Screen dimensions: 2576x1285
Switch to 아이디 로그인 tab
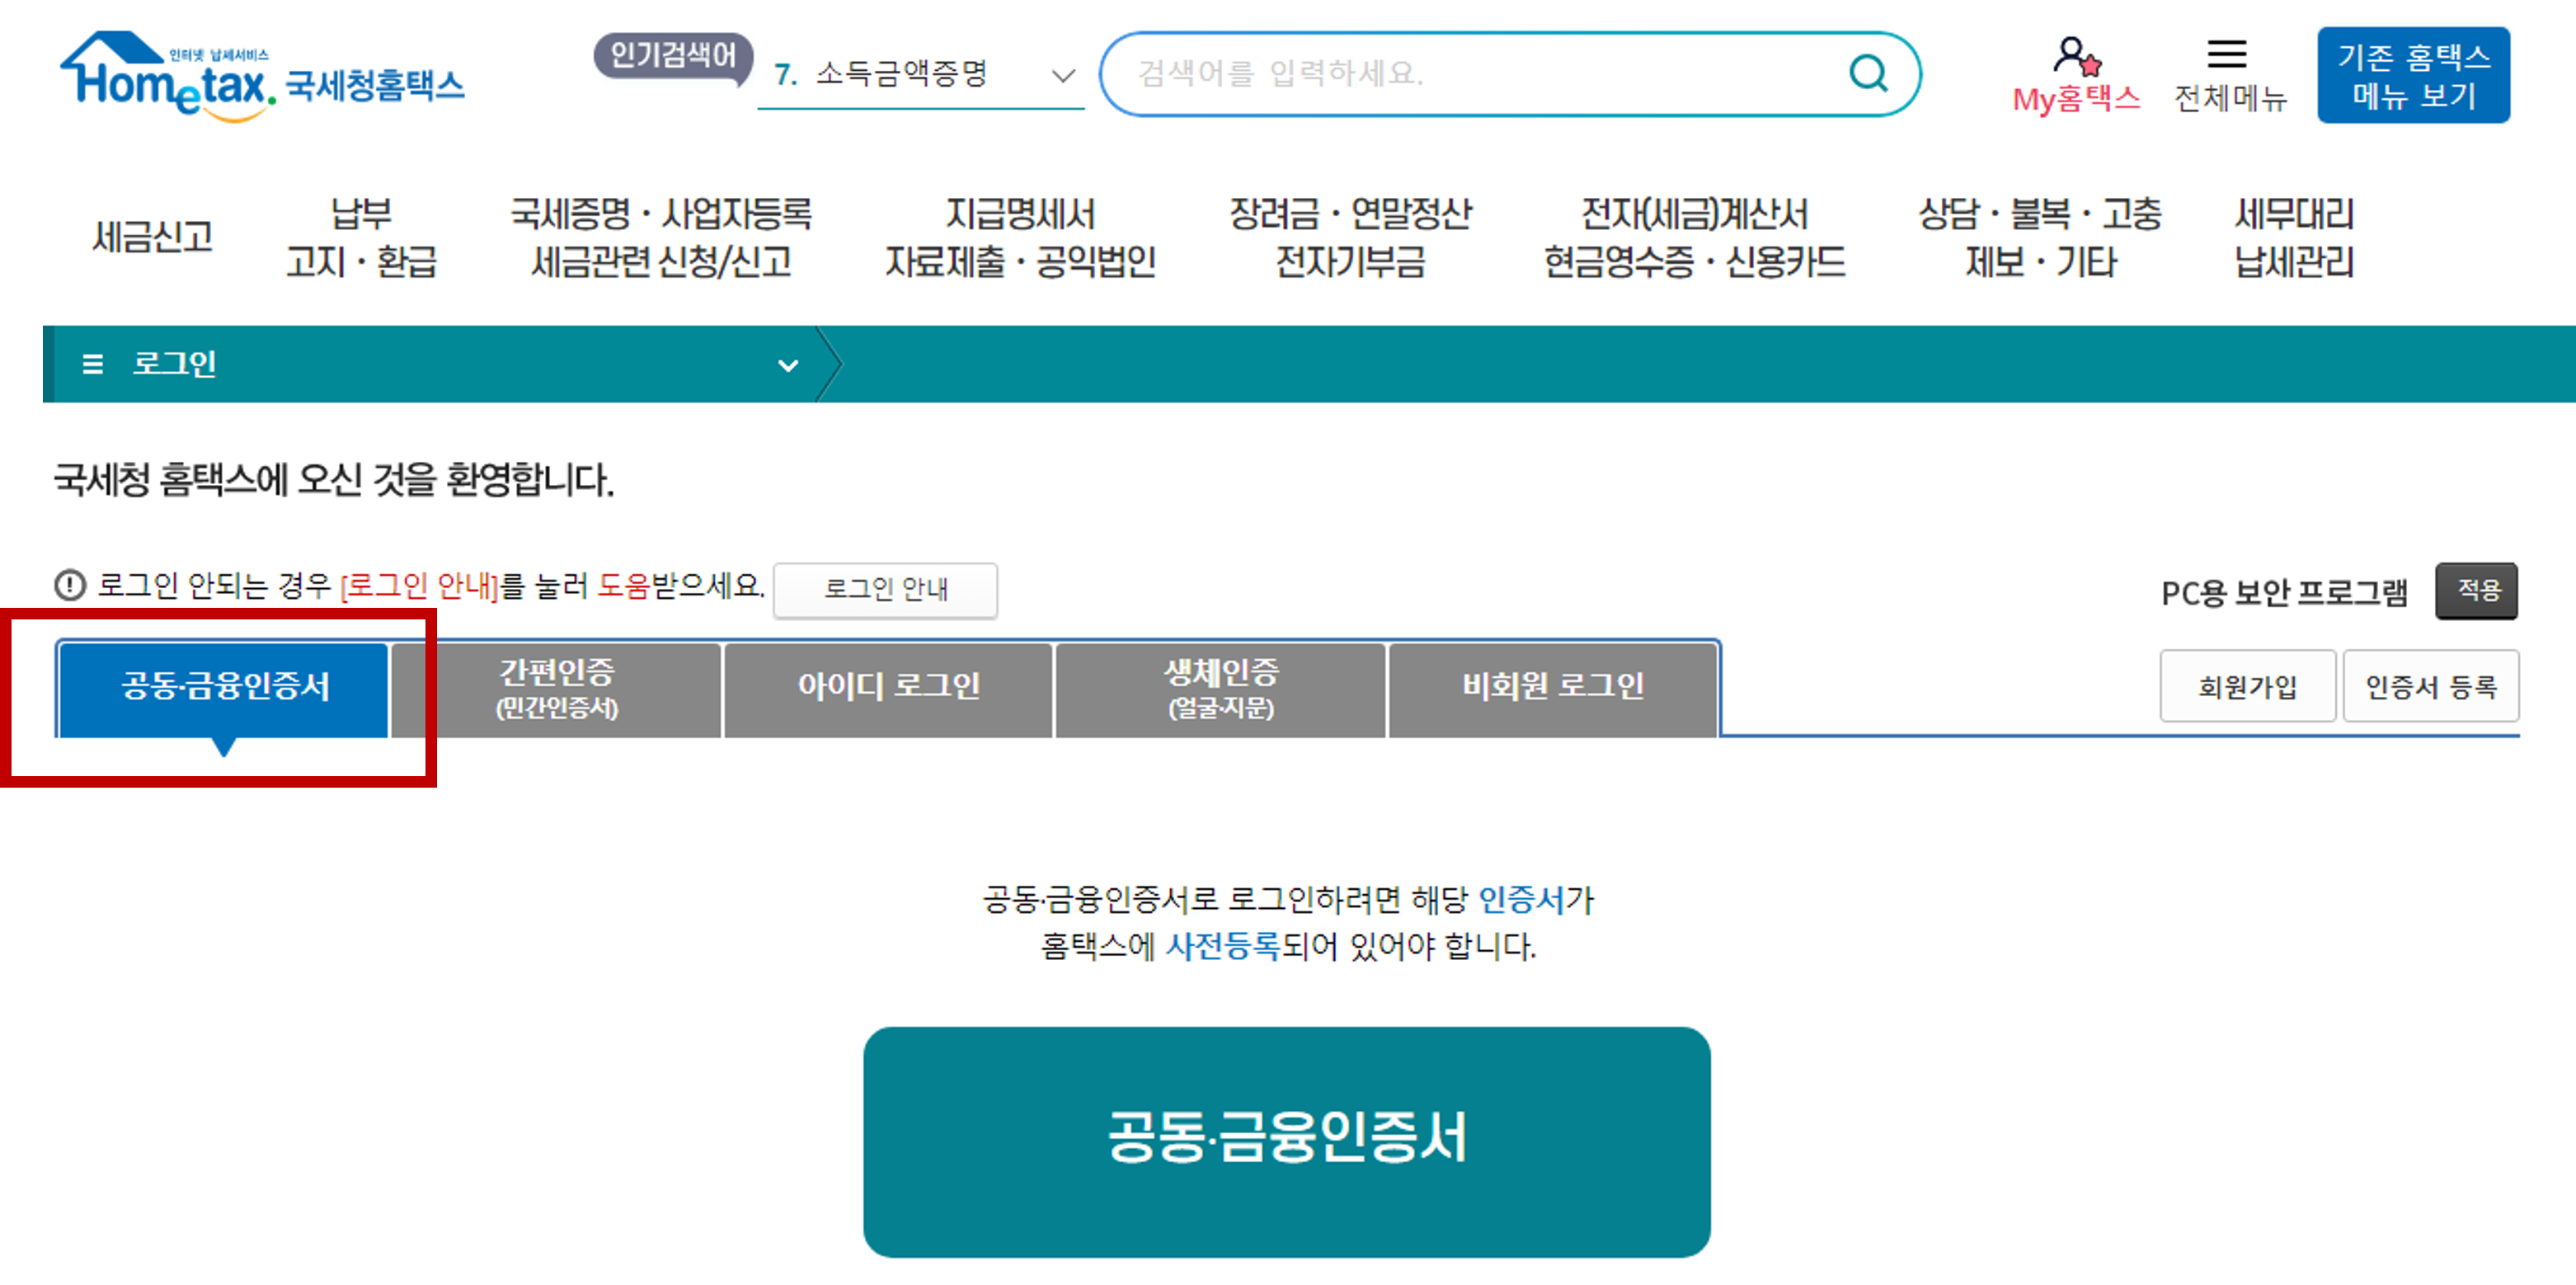click(888, 688)
